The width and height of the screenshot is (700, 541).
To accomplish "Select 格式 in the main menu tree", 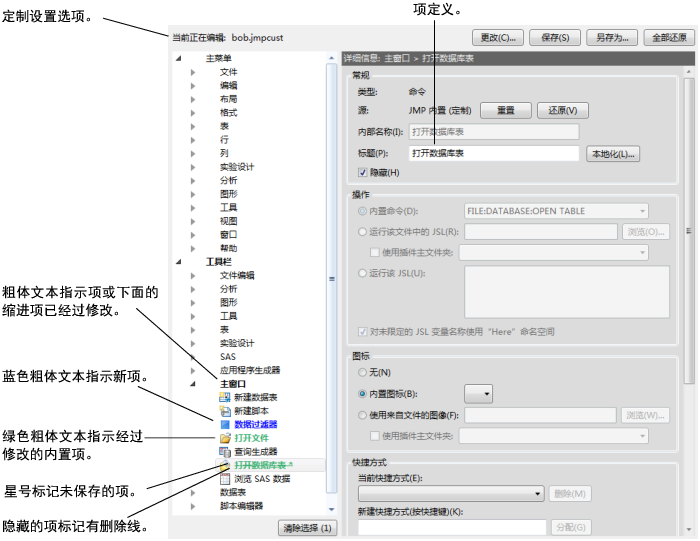I will (x=228, y=112).
